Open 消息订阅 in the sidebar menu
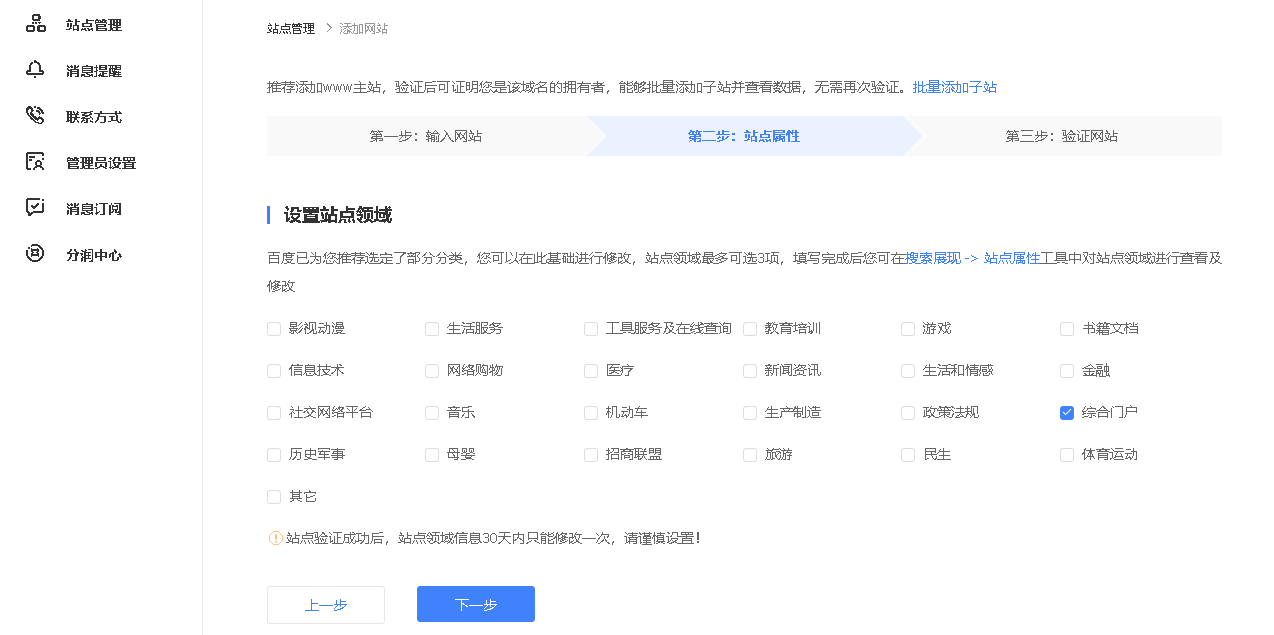The width and height of the screenshot is (1274, 635). (x=94, y=209)
